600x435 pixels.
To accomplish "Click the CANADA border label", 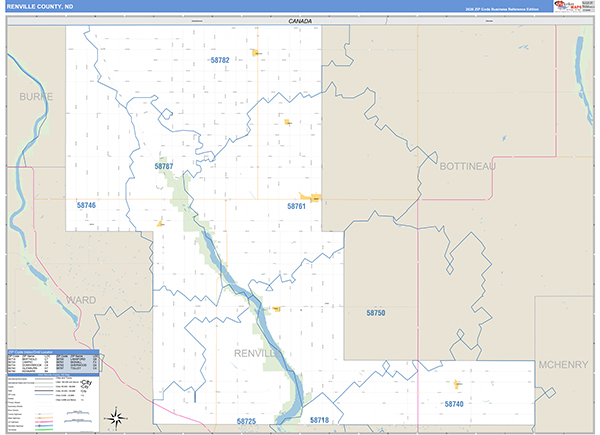I will [x=300, y=21].
